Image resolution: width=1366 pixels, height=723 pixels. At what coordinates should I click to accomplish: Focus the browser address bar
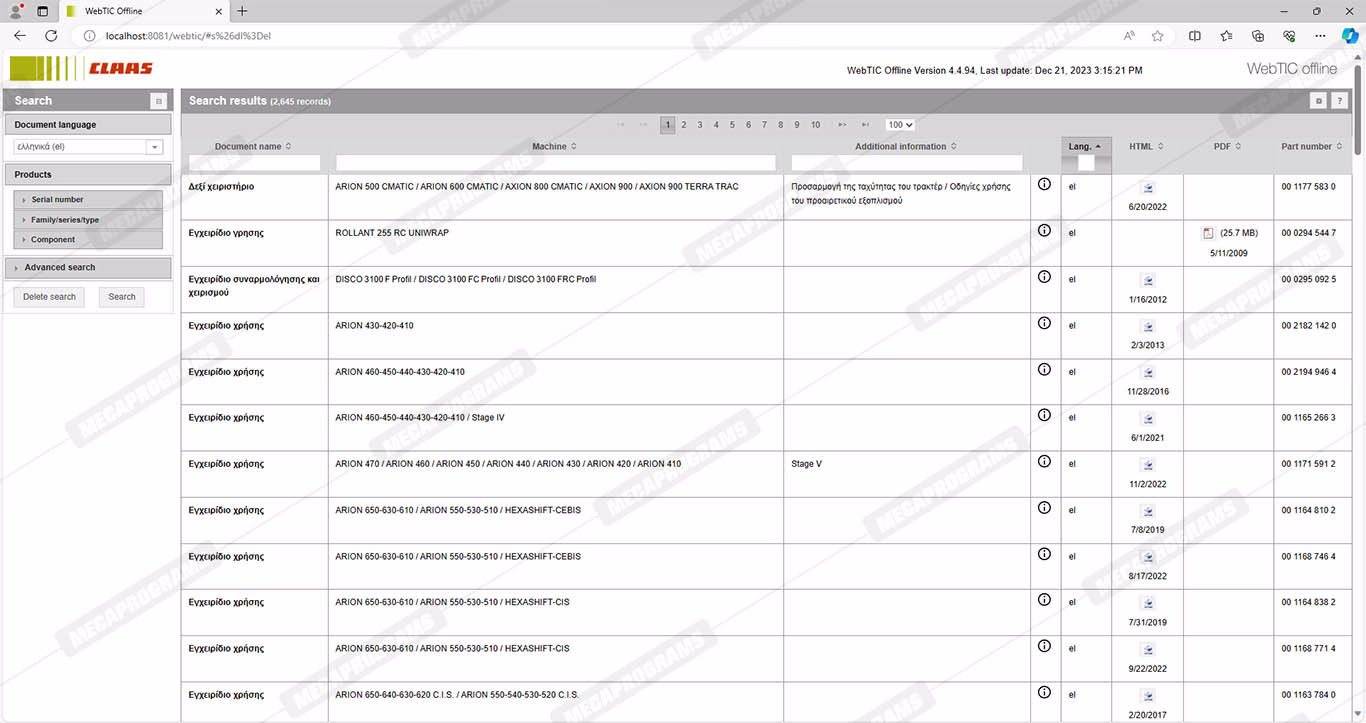tap(600, 35)
